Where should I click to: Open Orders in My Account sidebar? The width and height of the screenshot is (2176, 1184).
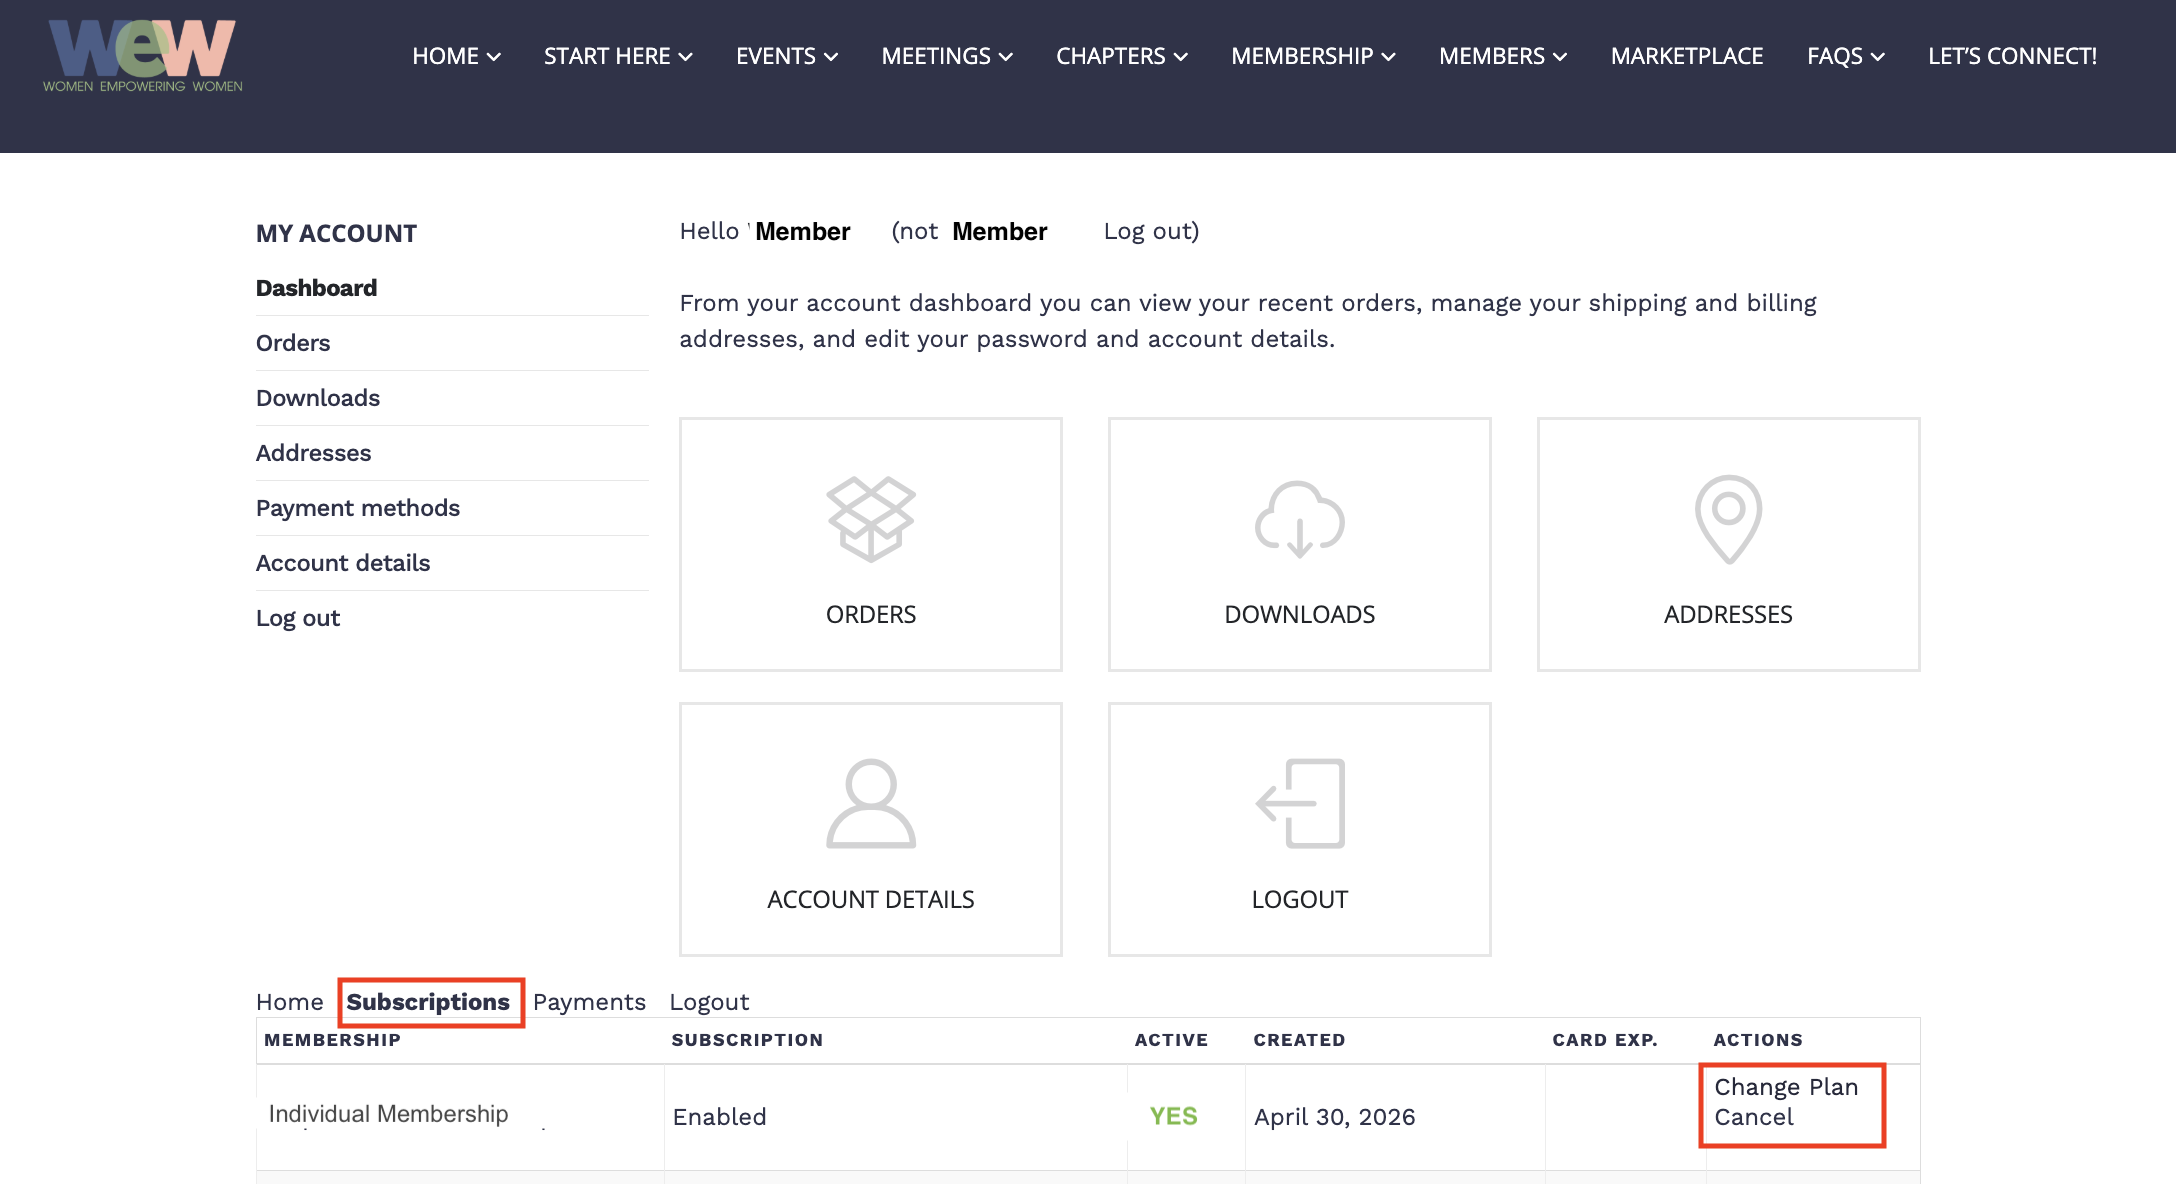[x=293, y=343]
